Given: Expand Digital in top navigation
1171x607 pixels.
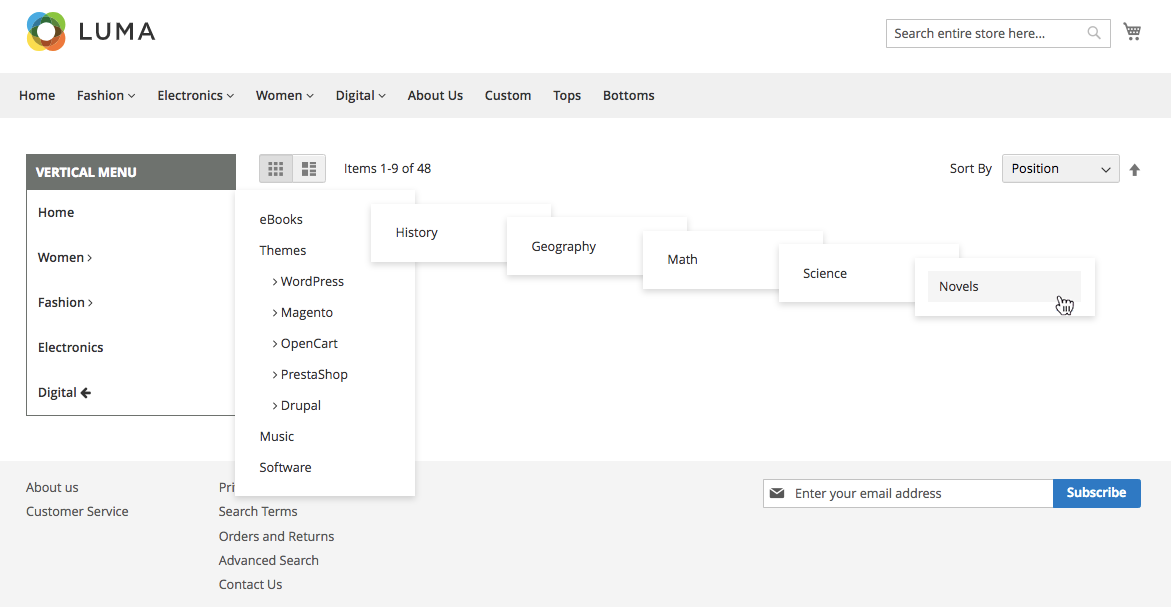Looking at the screenshot, I should [x=361, y=96].
